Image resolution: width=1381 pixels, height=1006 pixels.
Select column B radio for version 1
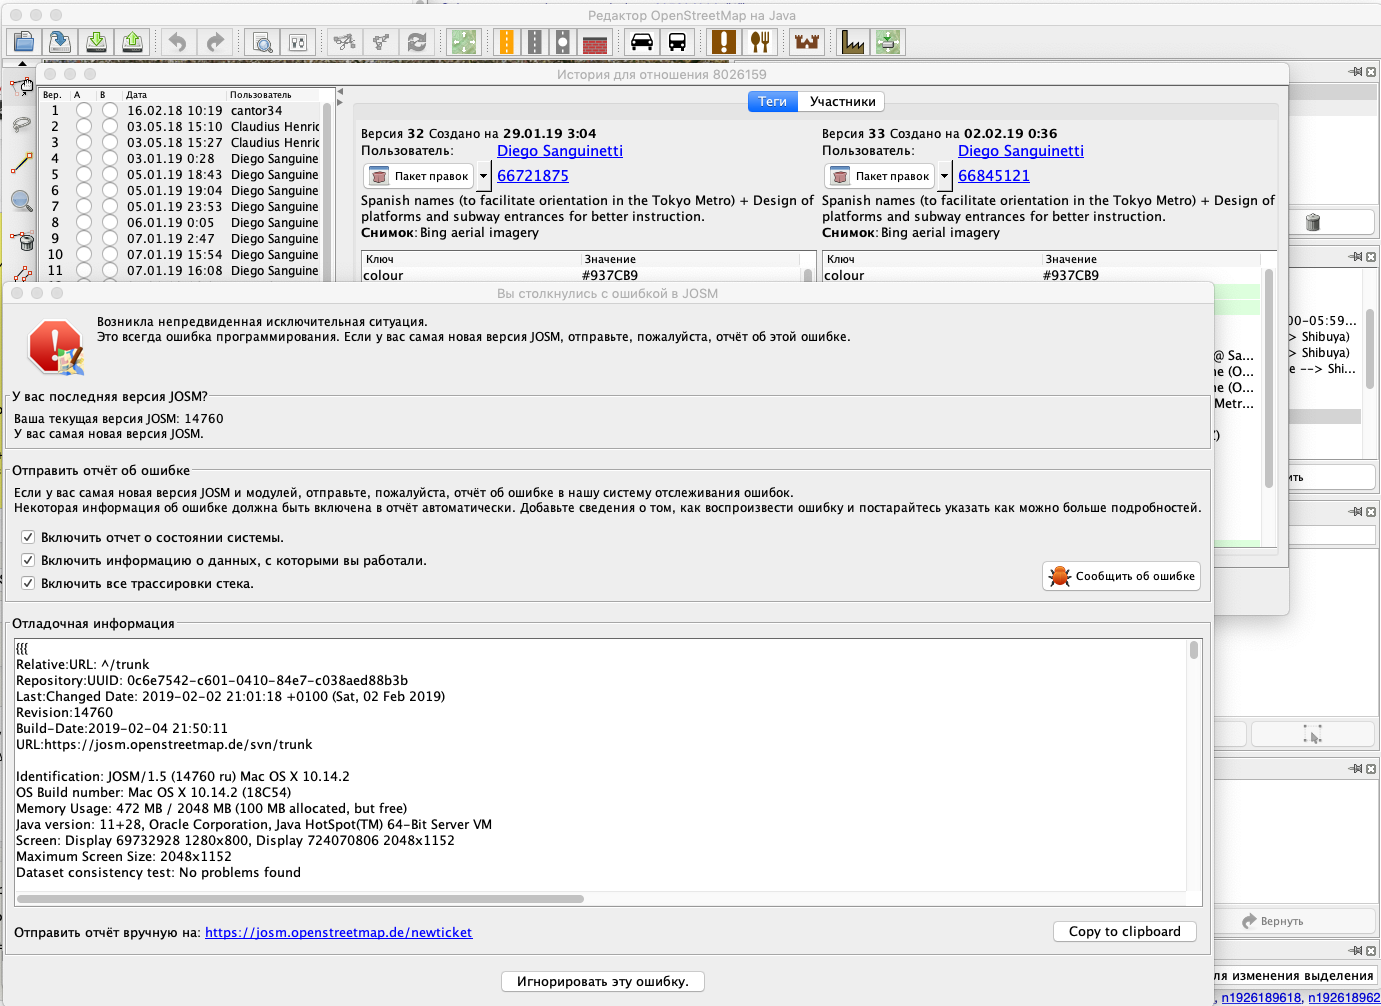[109, 110]
